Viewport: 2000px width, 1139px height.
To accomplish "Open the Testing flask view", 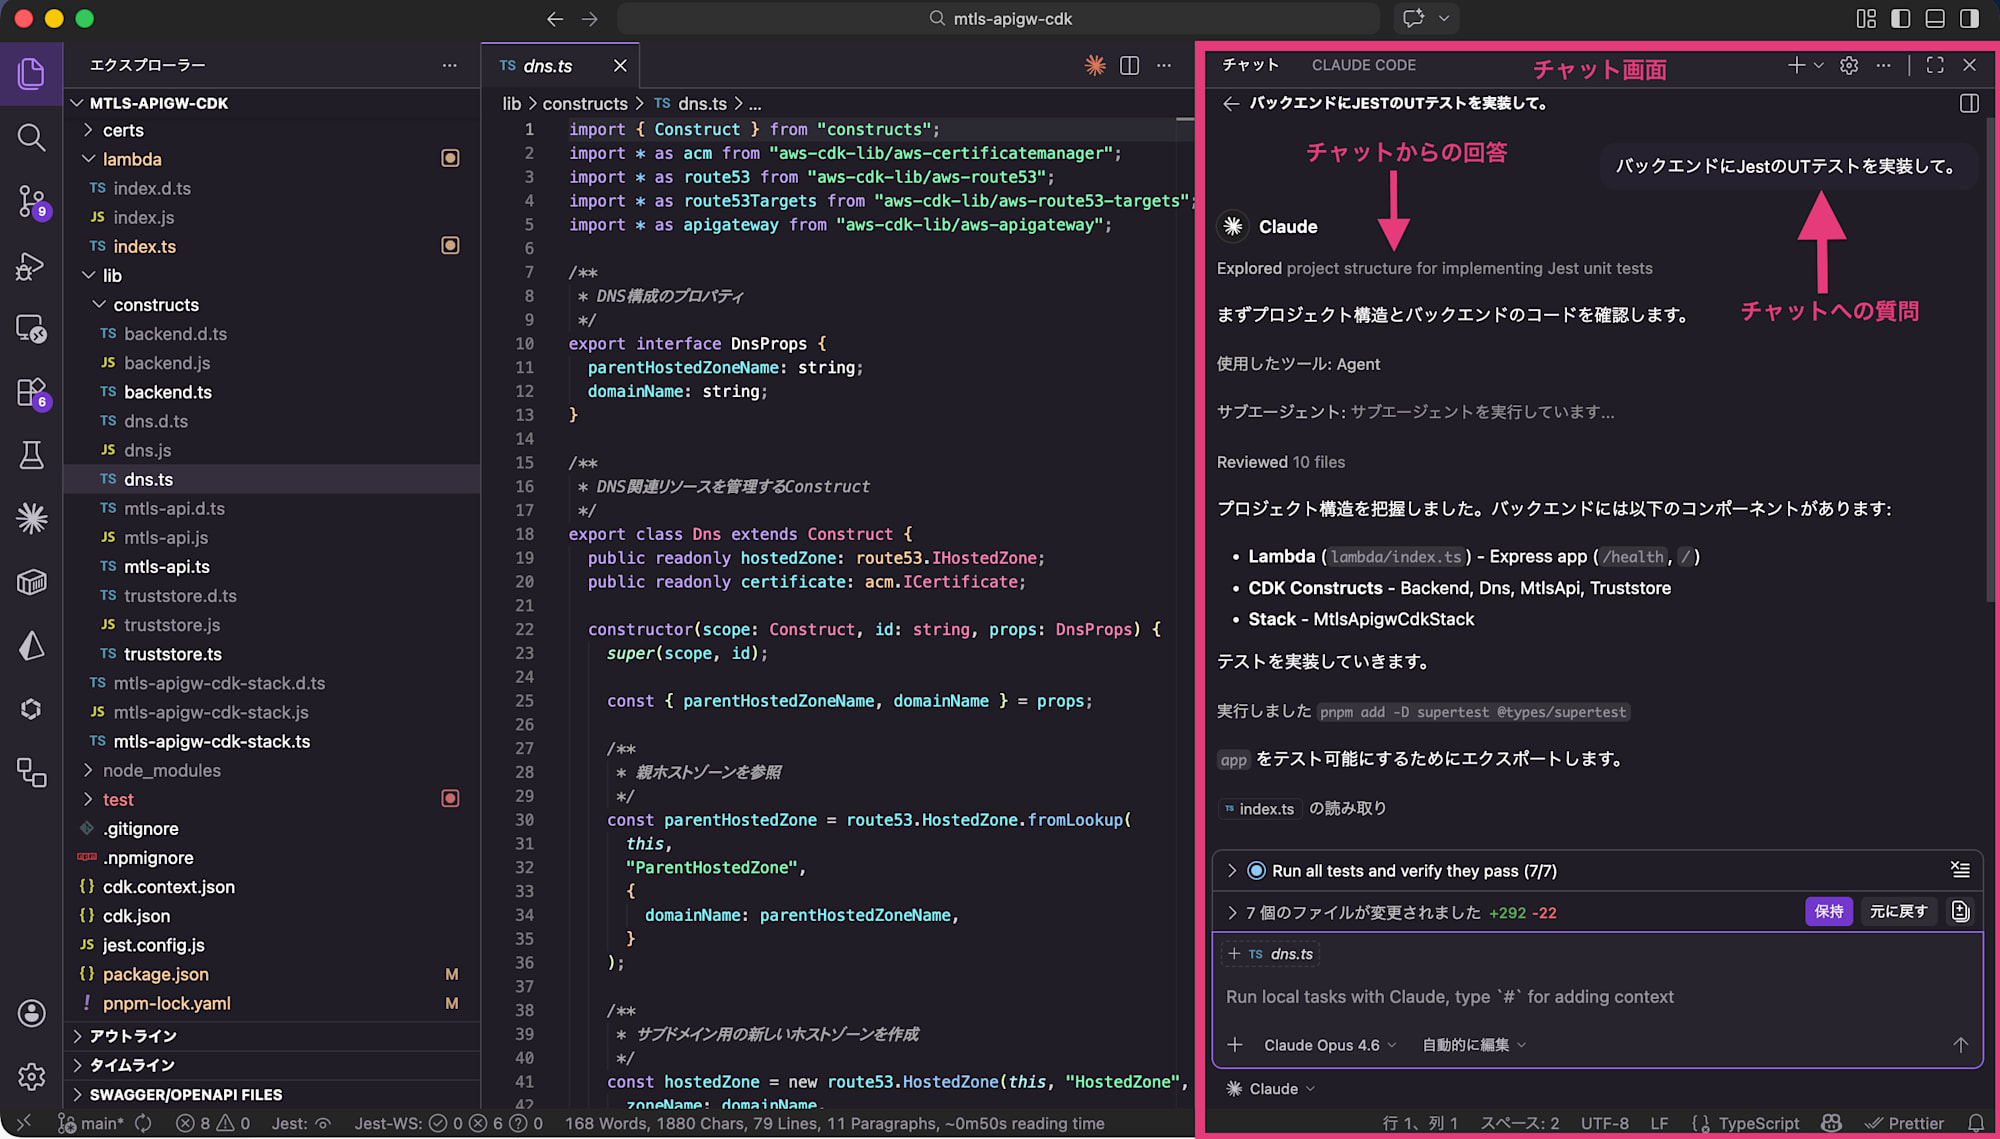I will tap(31, 455).
